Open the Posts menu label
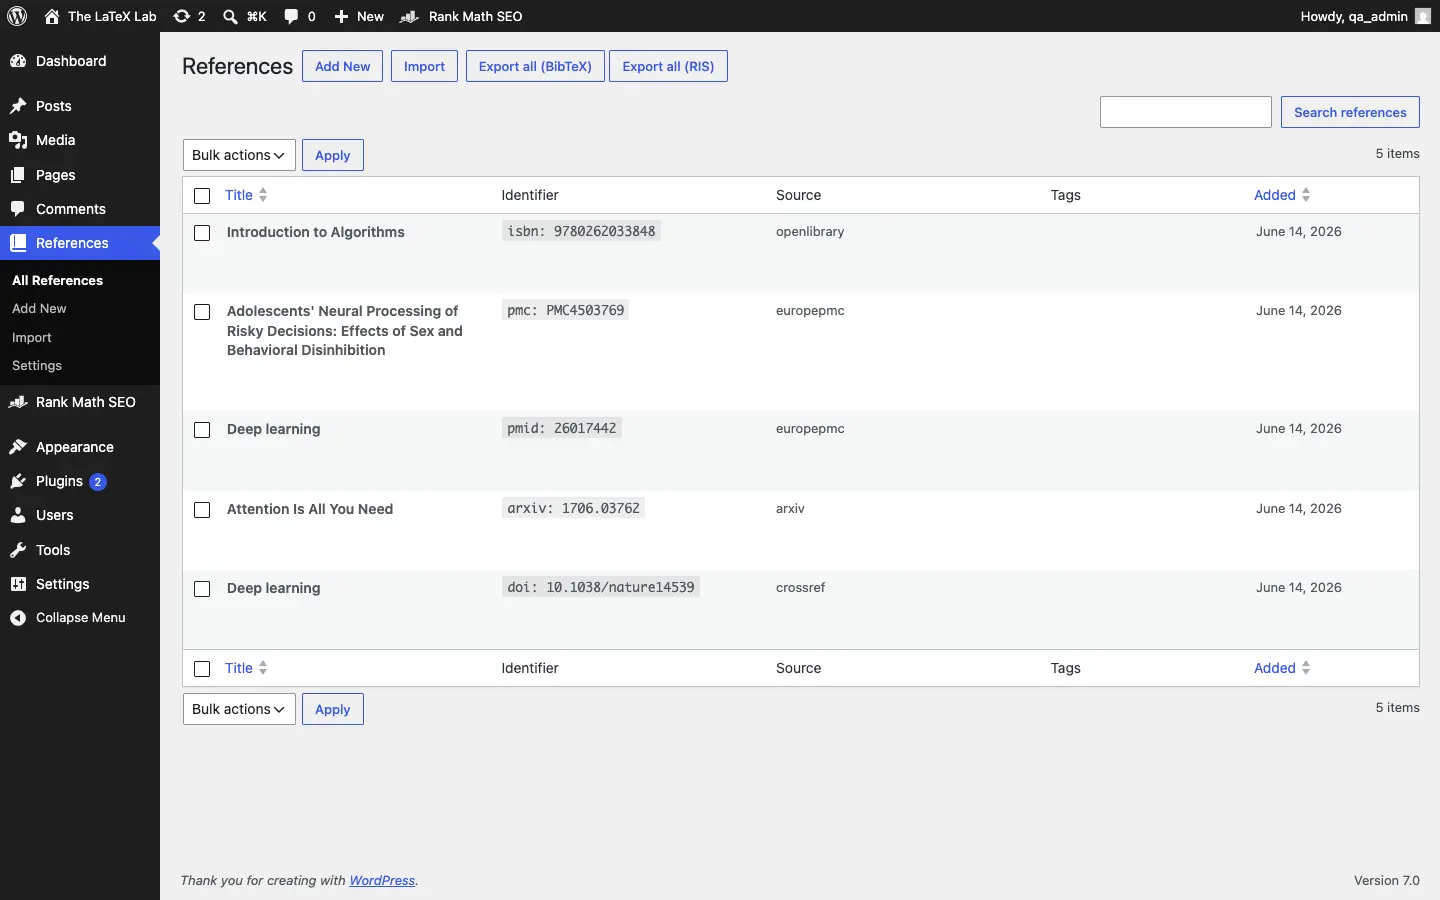Image resolution: width=1440 pixels, height=900 pixels. [x=54, y=106]
